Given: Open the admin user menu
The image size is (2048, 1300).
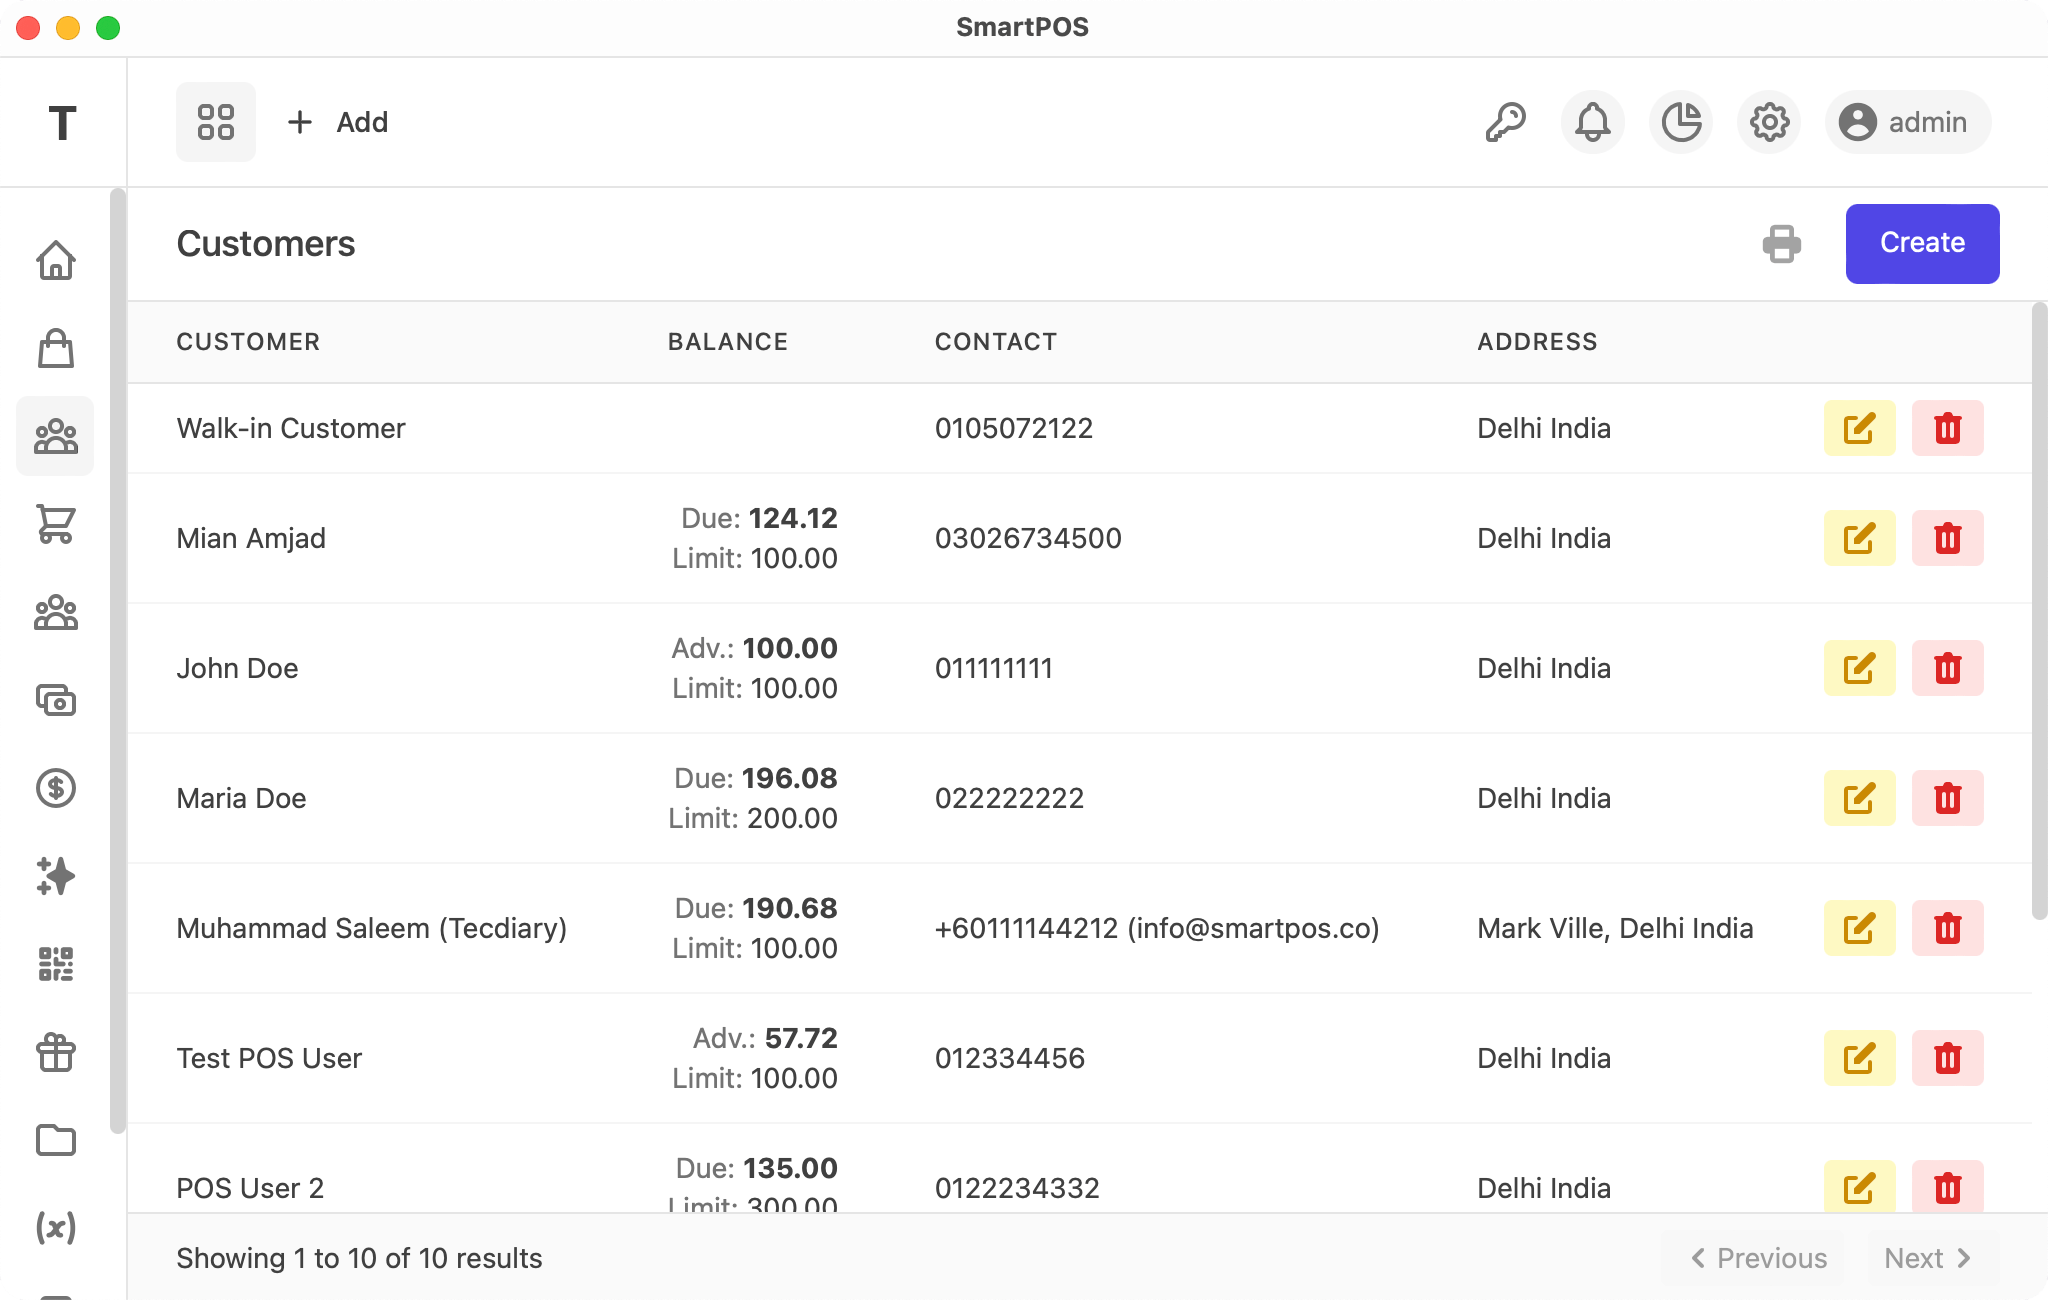Looking at the screenshot, I should (x=1908, y=122).
